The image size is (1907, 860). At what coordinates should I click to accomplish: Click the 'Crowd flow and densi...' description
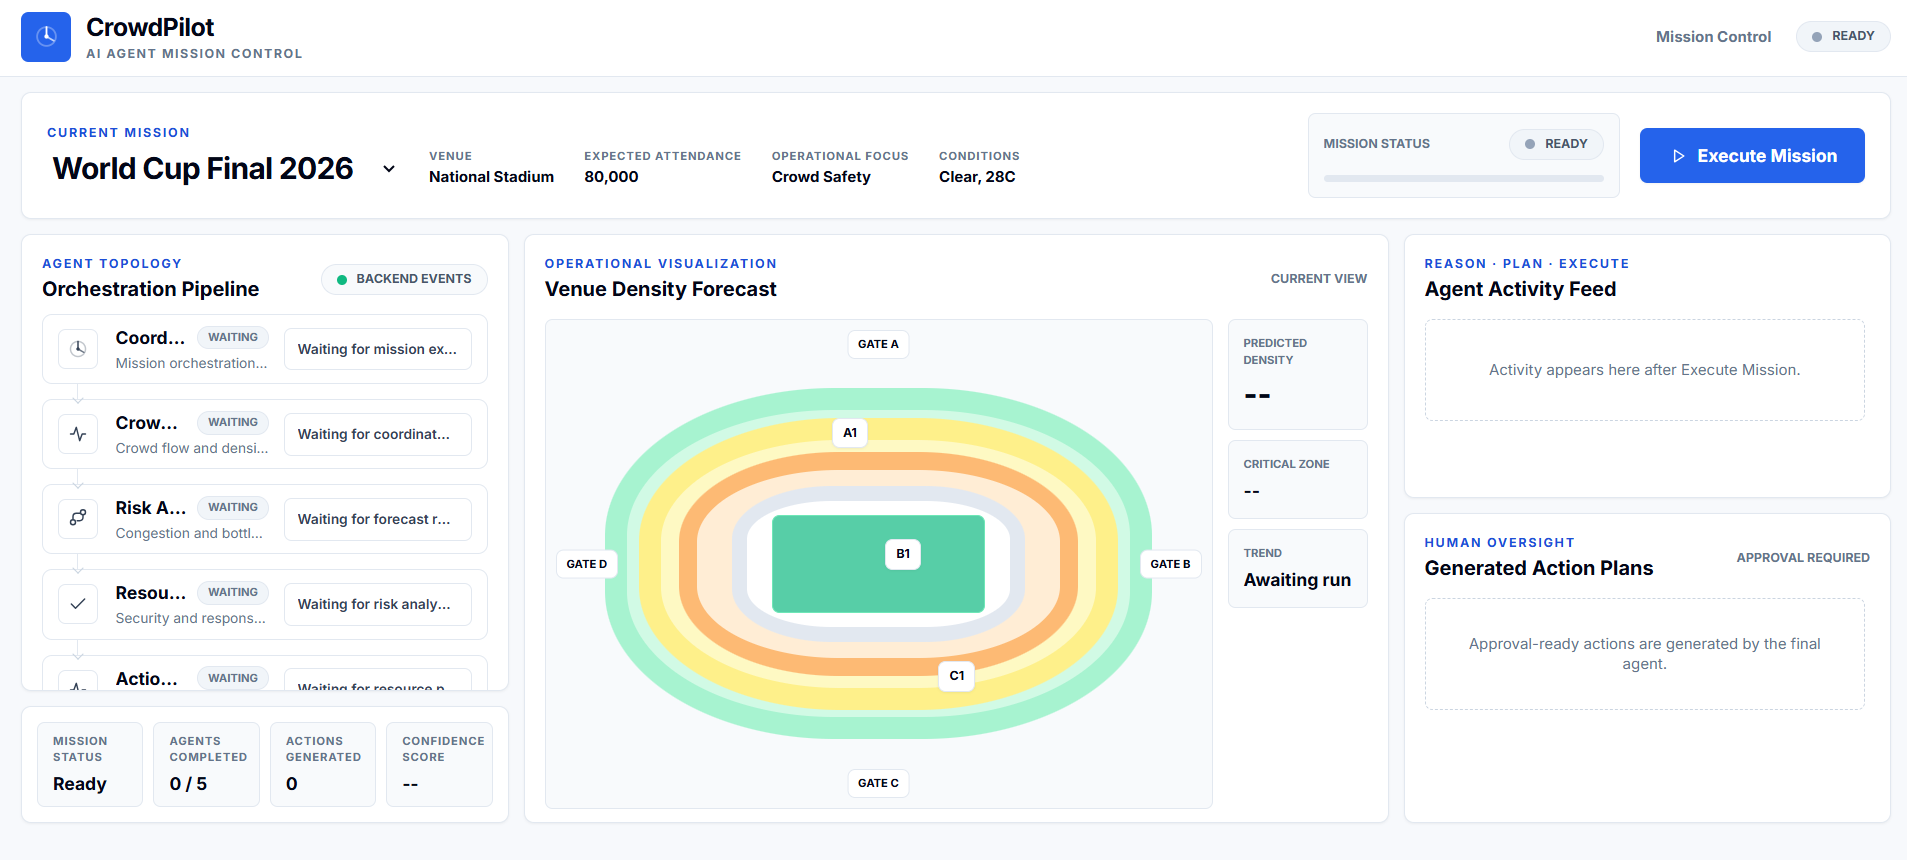click(191, 448)
